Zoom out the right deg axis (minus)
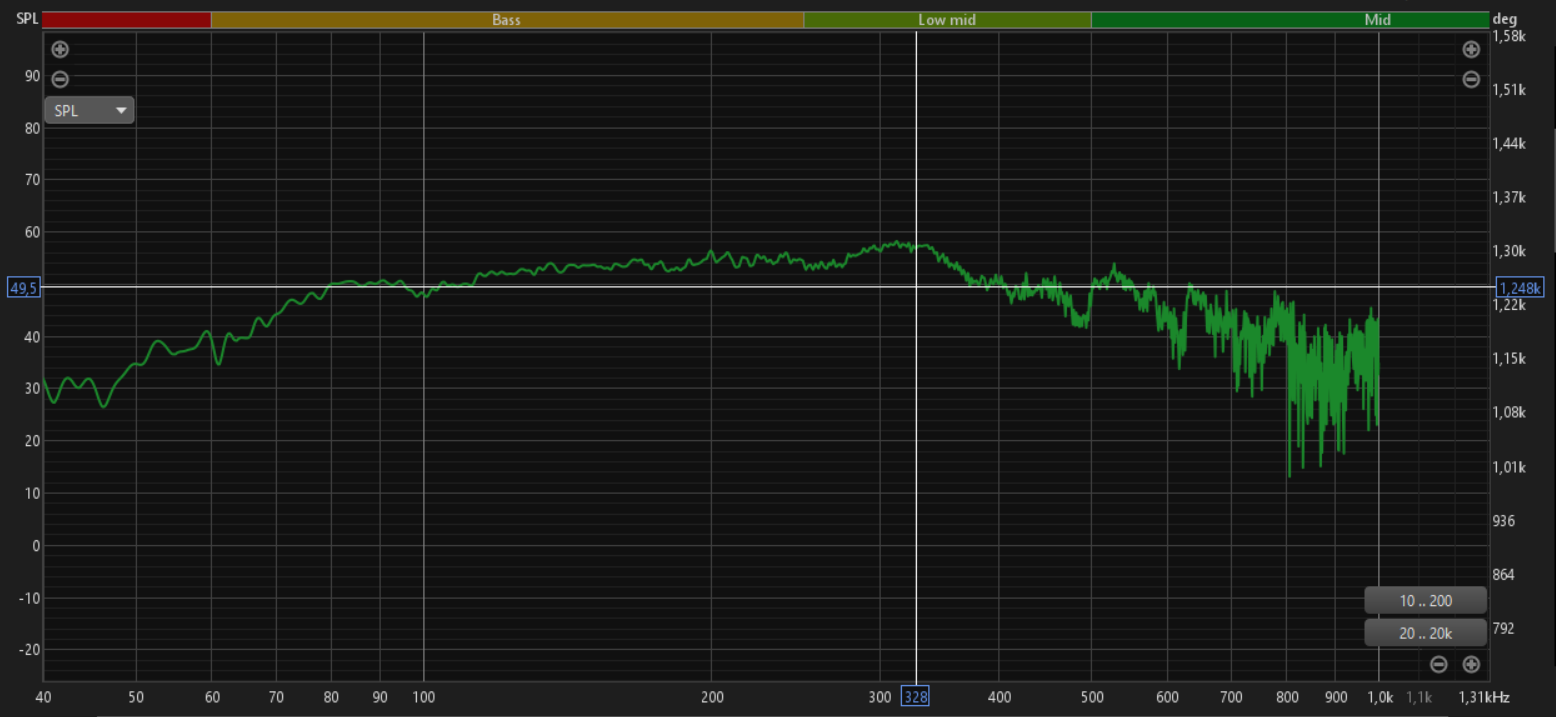1556x717 pixels. 1470,79
